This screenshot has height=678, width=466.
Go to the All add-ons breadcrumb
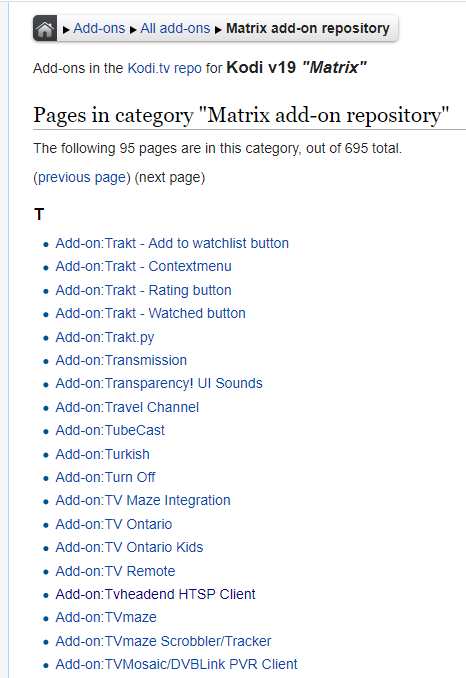(175, 29)
